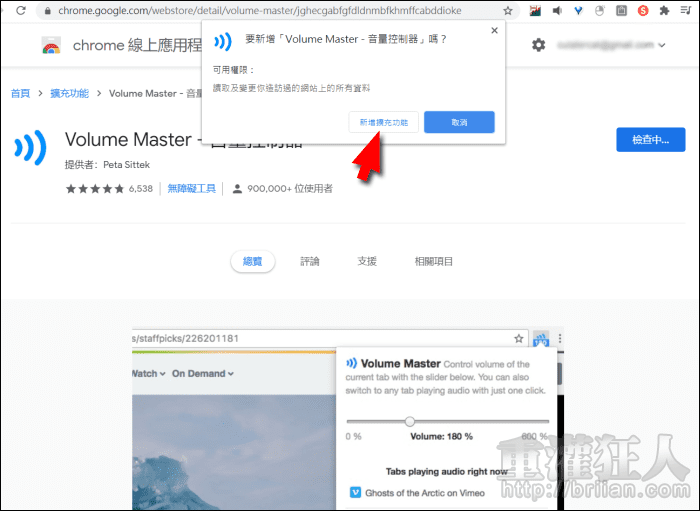Viewport: 700px width, 511px height.
Task: Bookmark this page with the star icon
Action: click(508, 11)
